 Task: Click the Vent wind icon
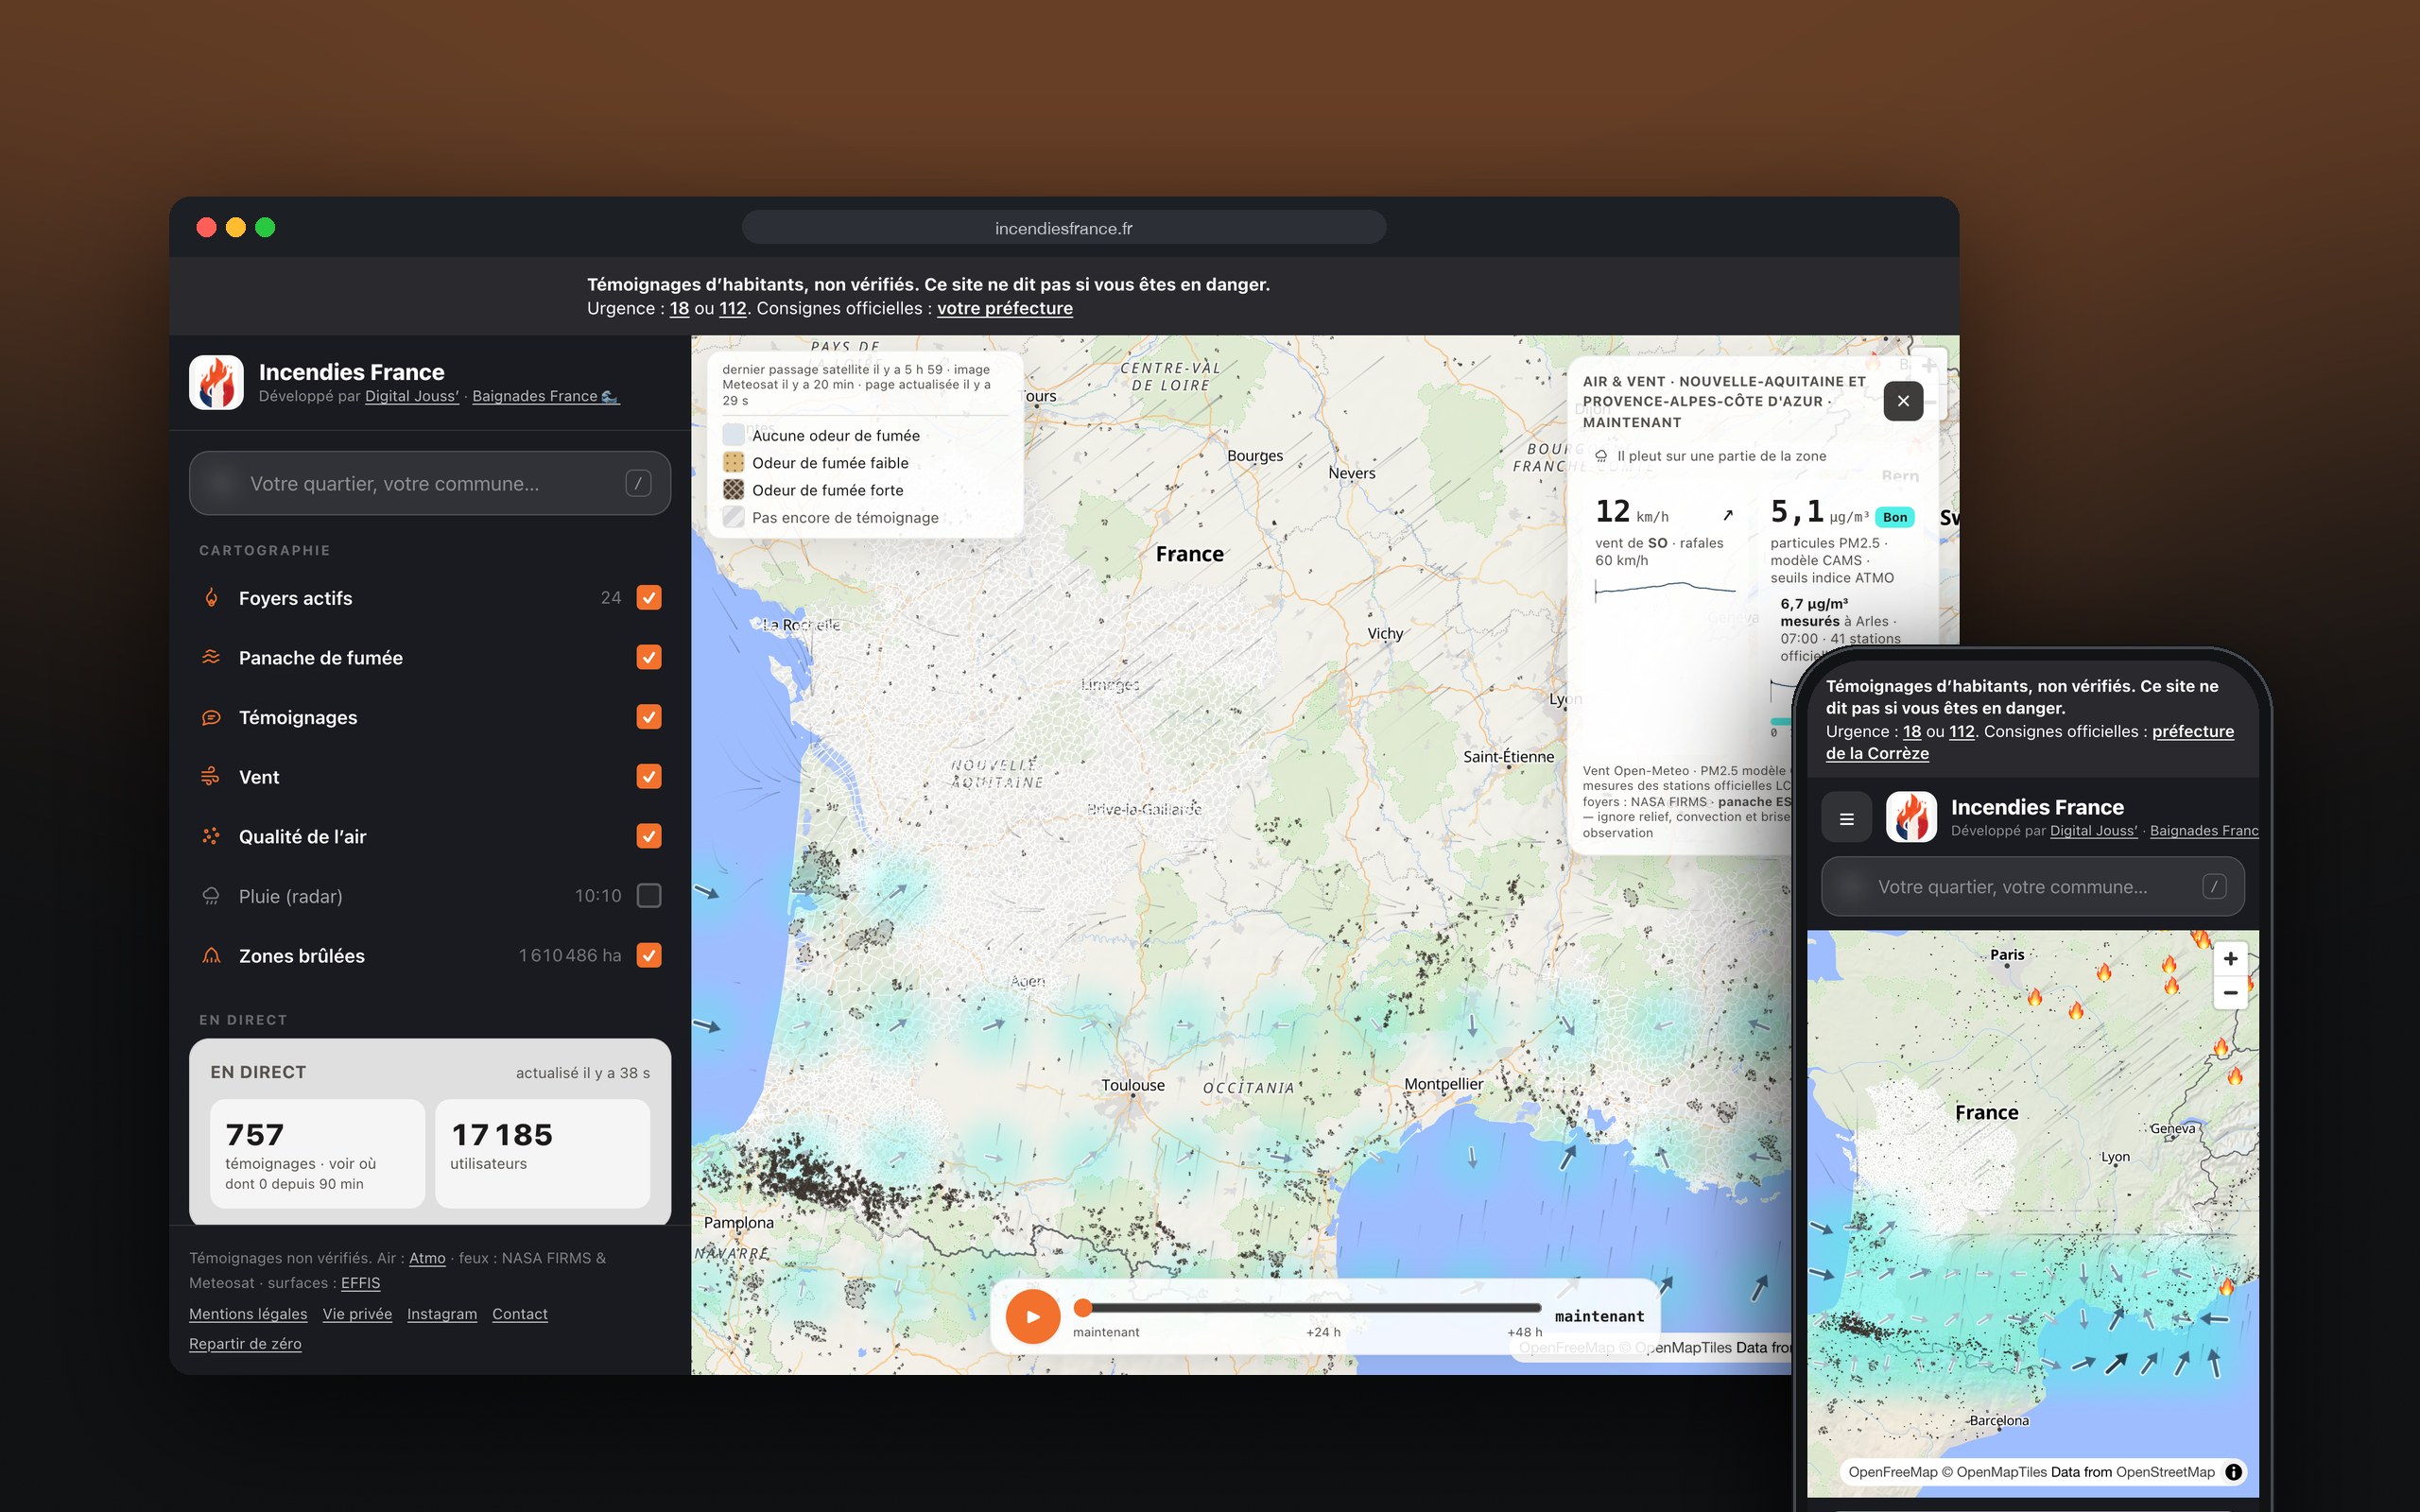coord(211,777)
